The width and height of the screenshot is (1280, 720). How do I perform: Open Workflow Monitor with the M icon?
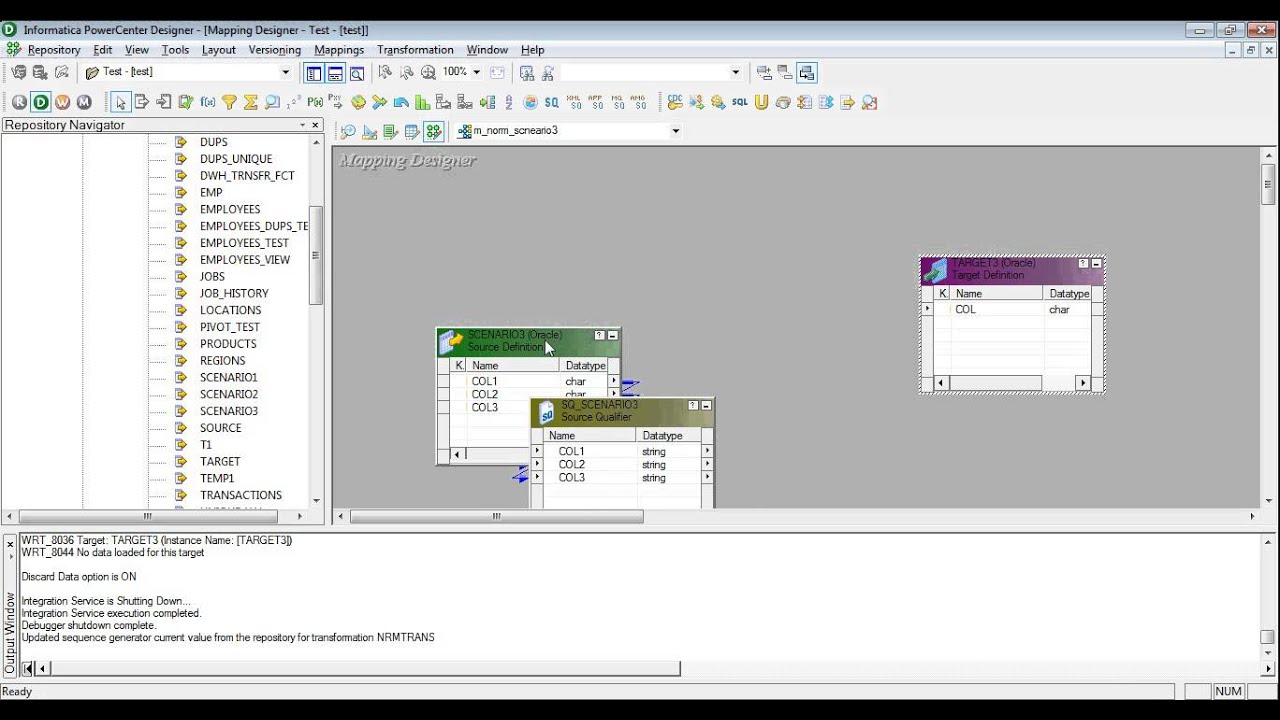click(x=84, y=102)
